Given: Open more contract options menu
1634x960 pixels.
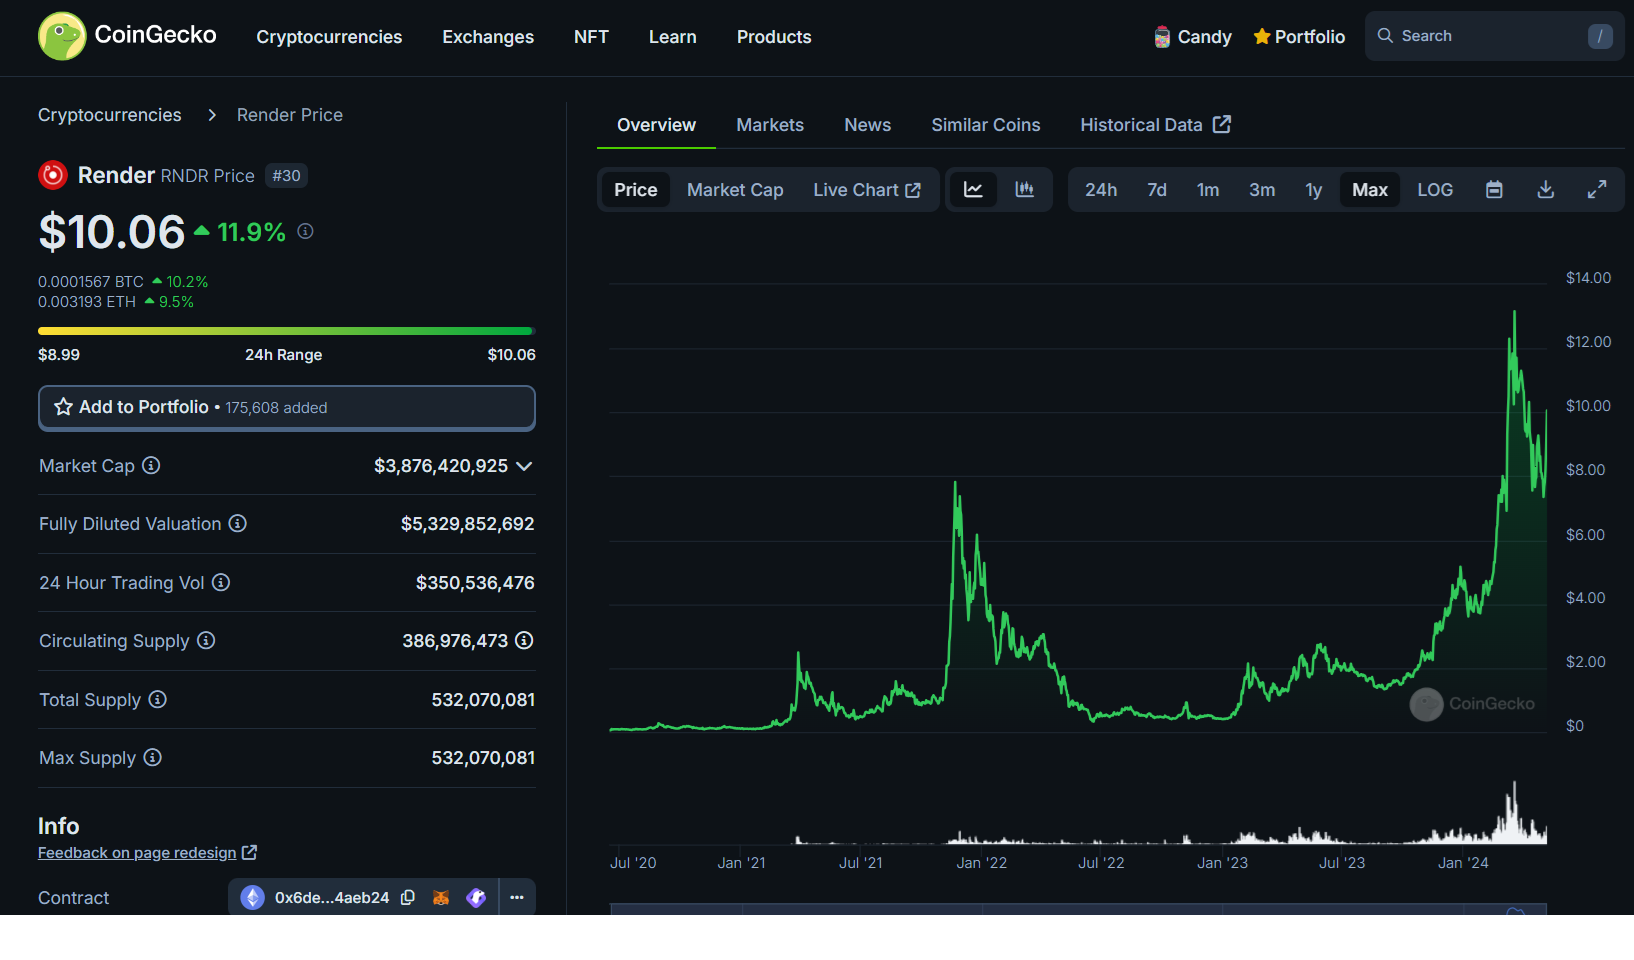Looking at the screenshot, I should tap(517, 897).
